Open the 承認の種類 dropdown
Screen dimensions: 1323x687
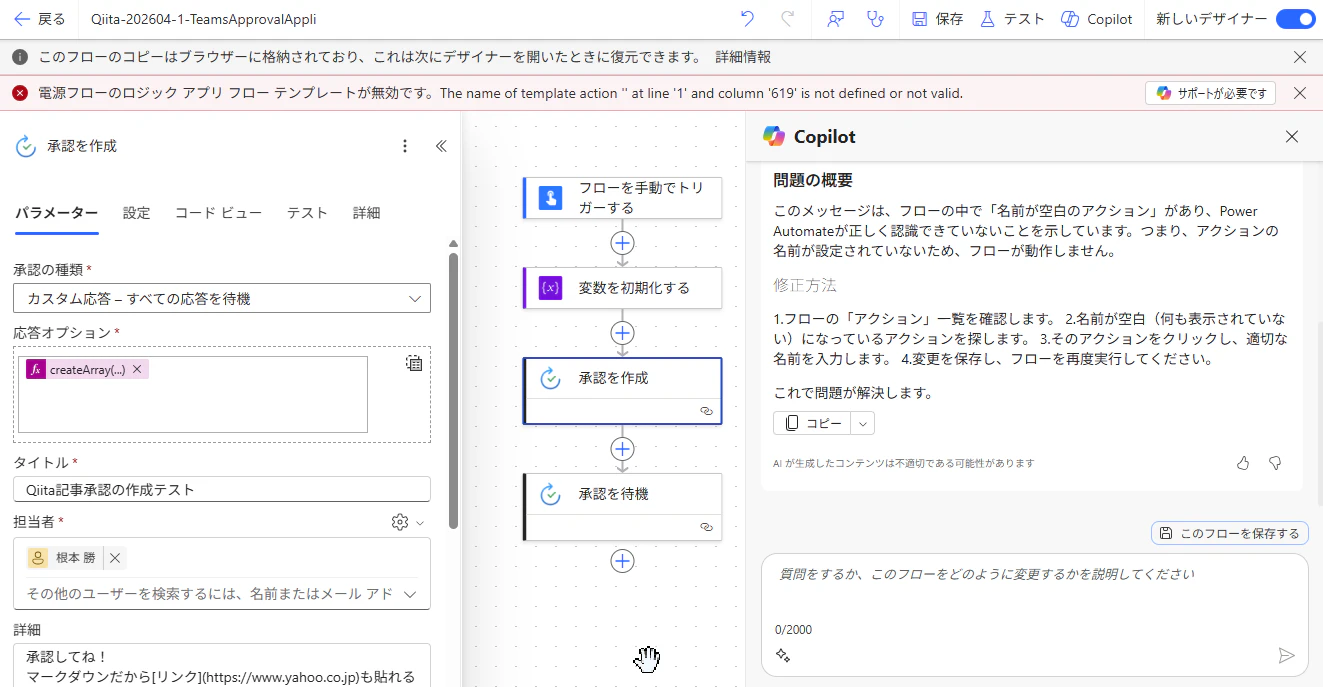222,298
